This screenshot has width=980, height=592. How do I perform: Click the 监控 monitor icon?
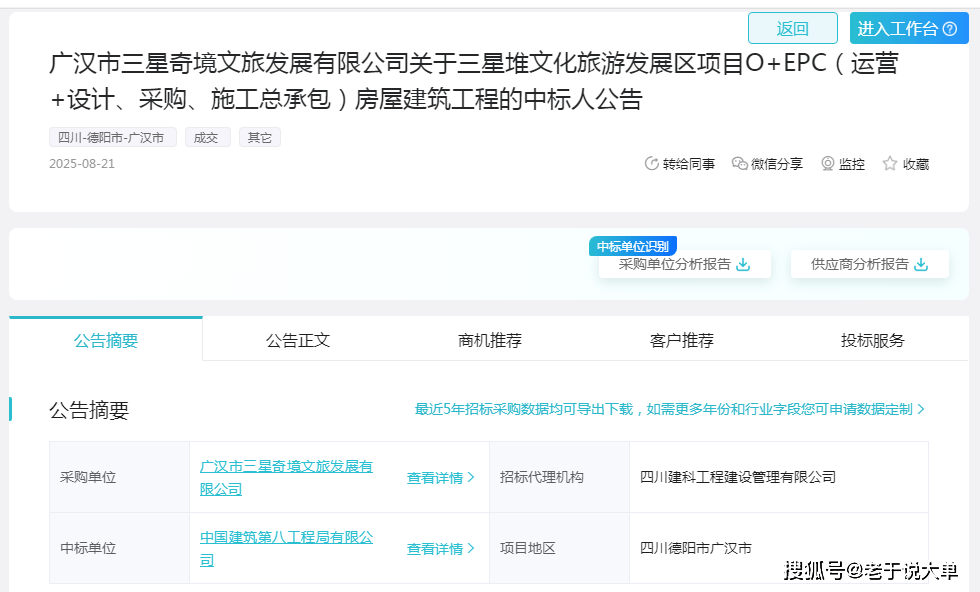828,164
